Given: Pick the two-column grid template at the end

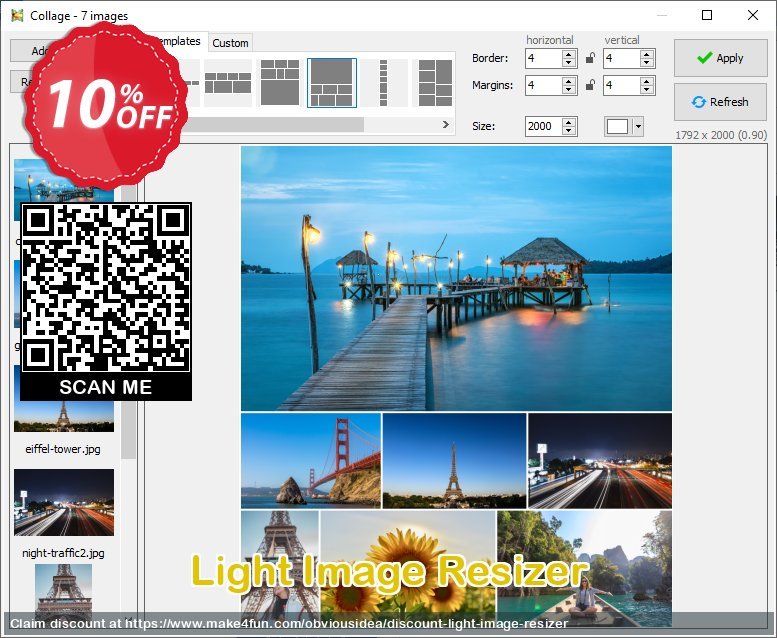Looking at the screenshot, I should pyautogui.click(x=435, y=83).
